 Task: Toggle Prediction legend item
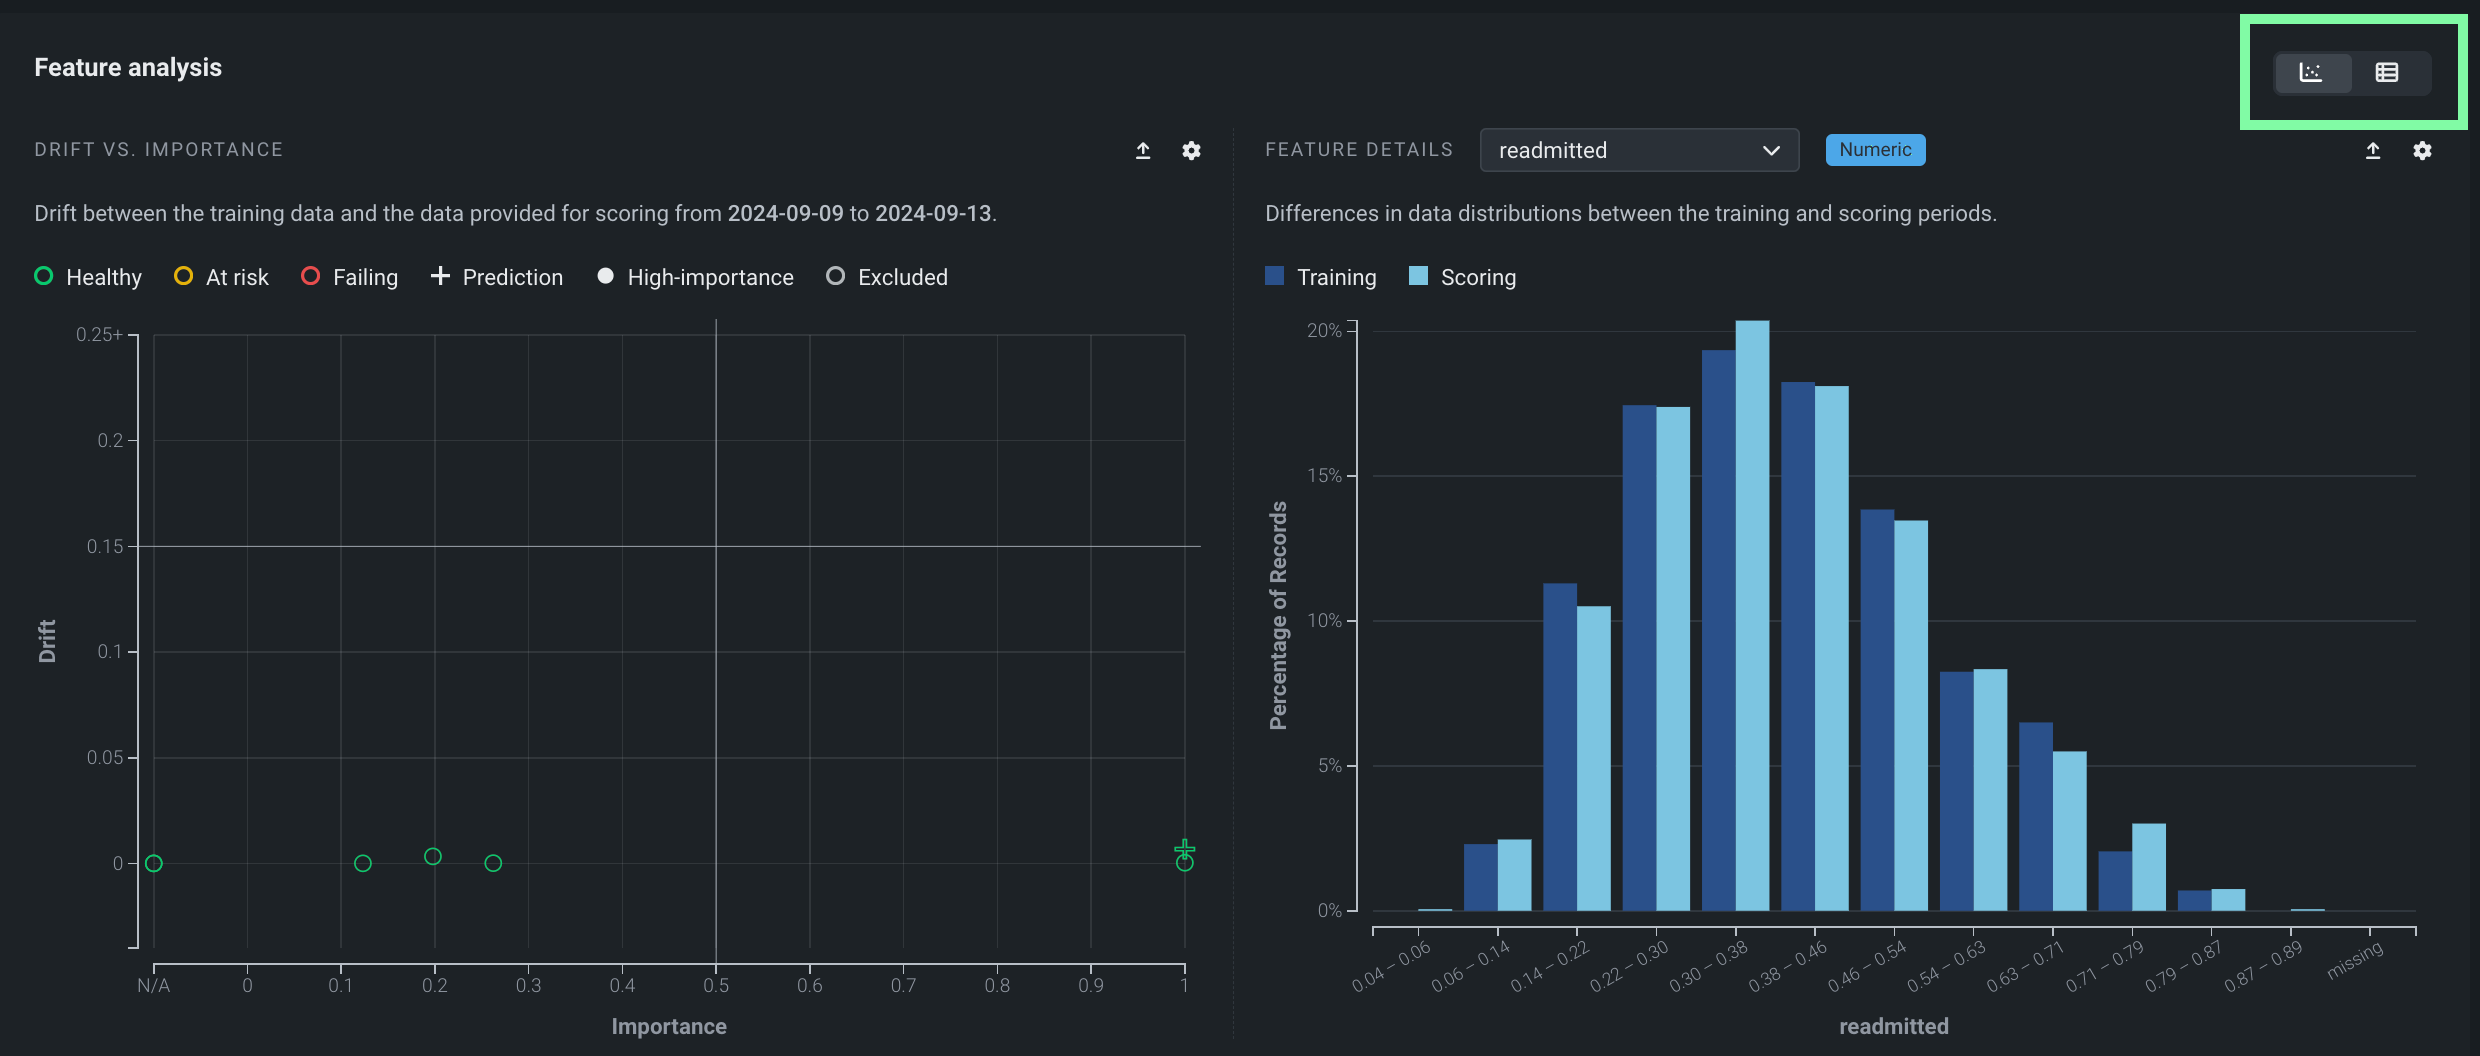pos(497,277)
